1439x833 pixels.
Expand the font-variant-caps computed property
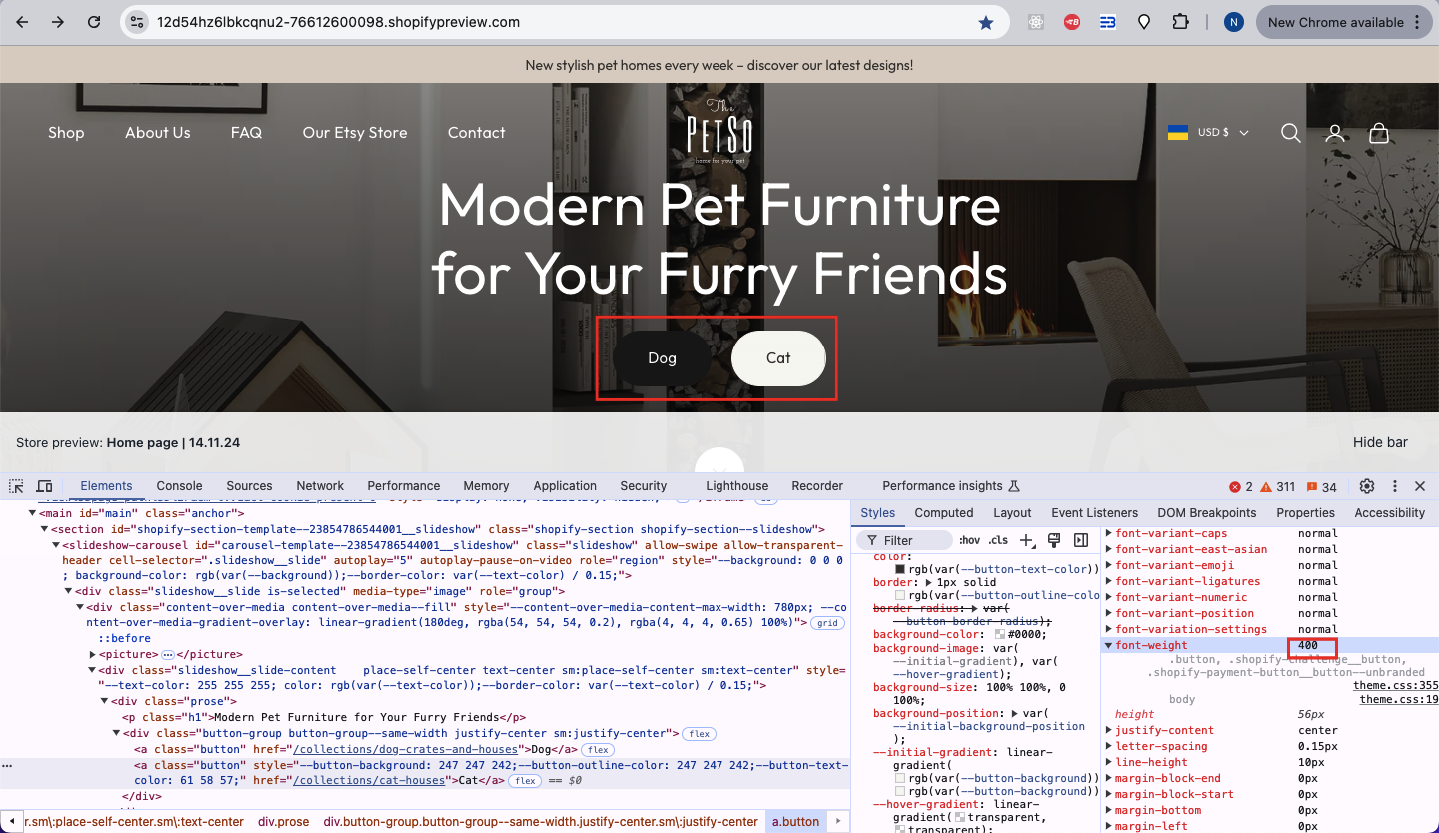[1108, 534]
